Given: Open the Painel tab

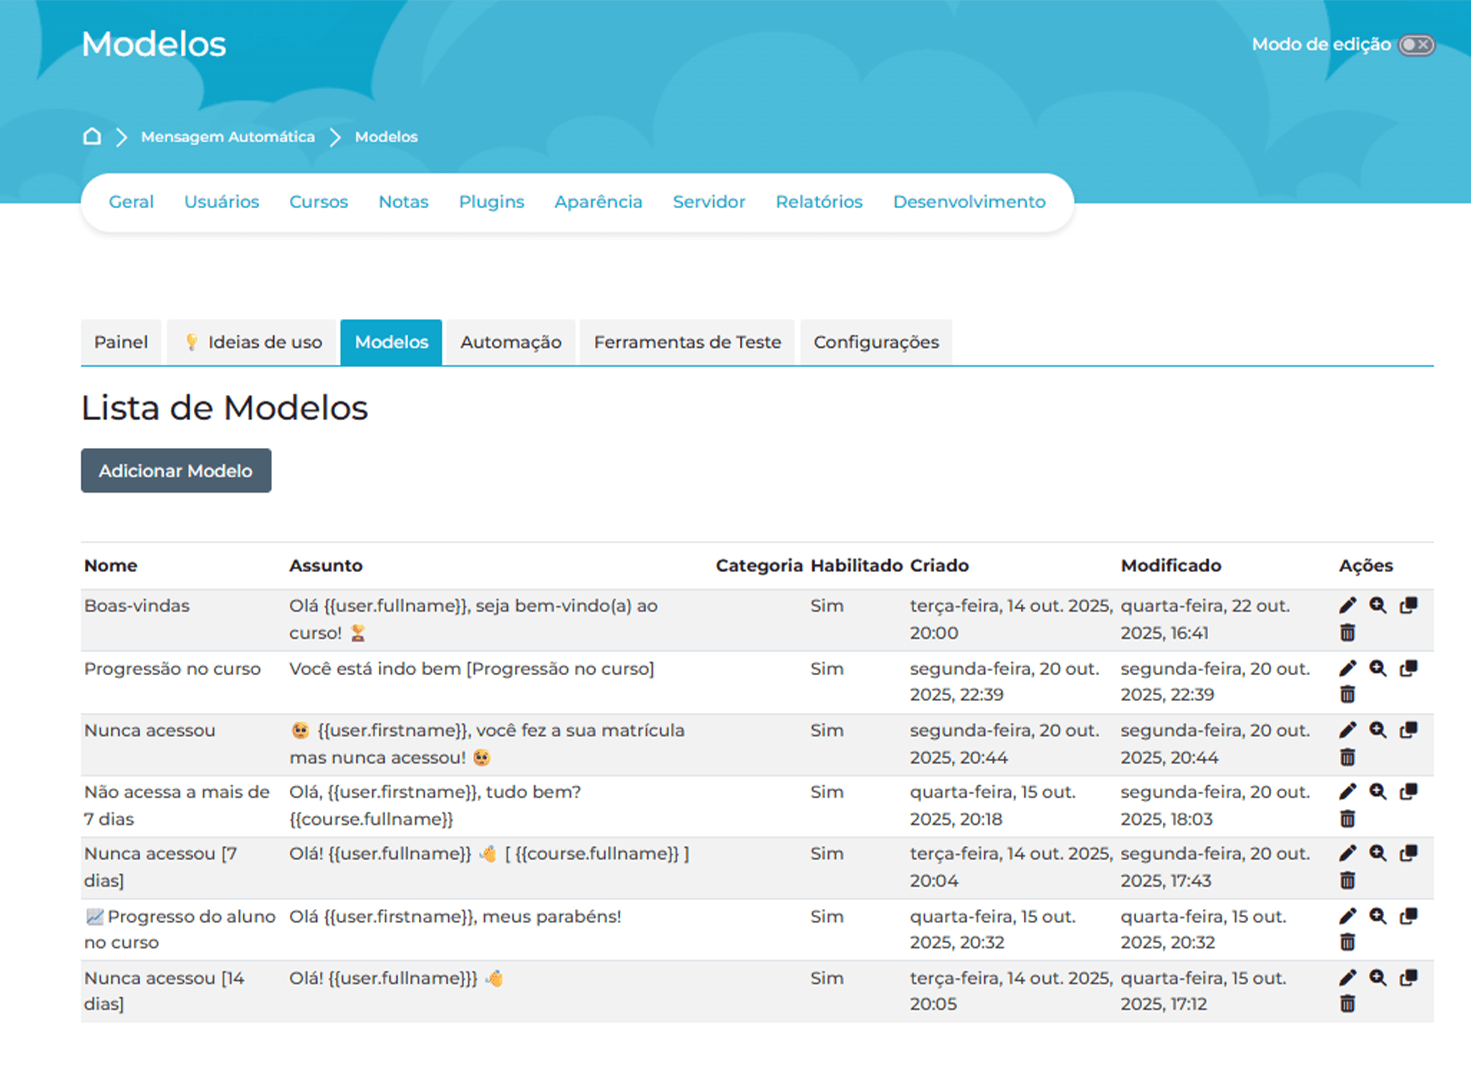Looking at the screenshot, I should (121, 342).
